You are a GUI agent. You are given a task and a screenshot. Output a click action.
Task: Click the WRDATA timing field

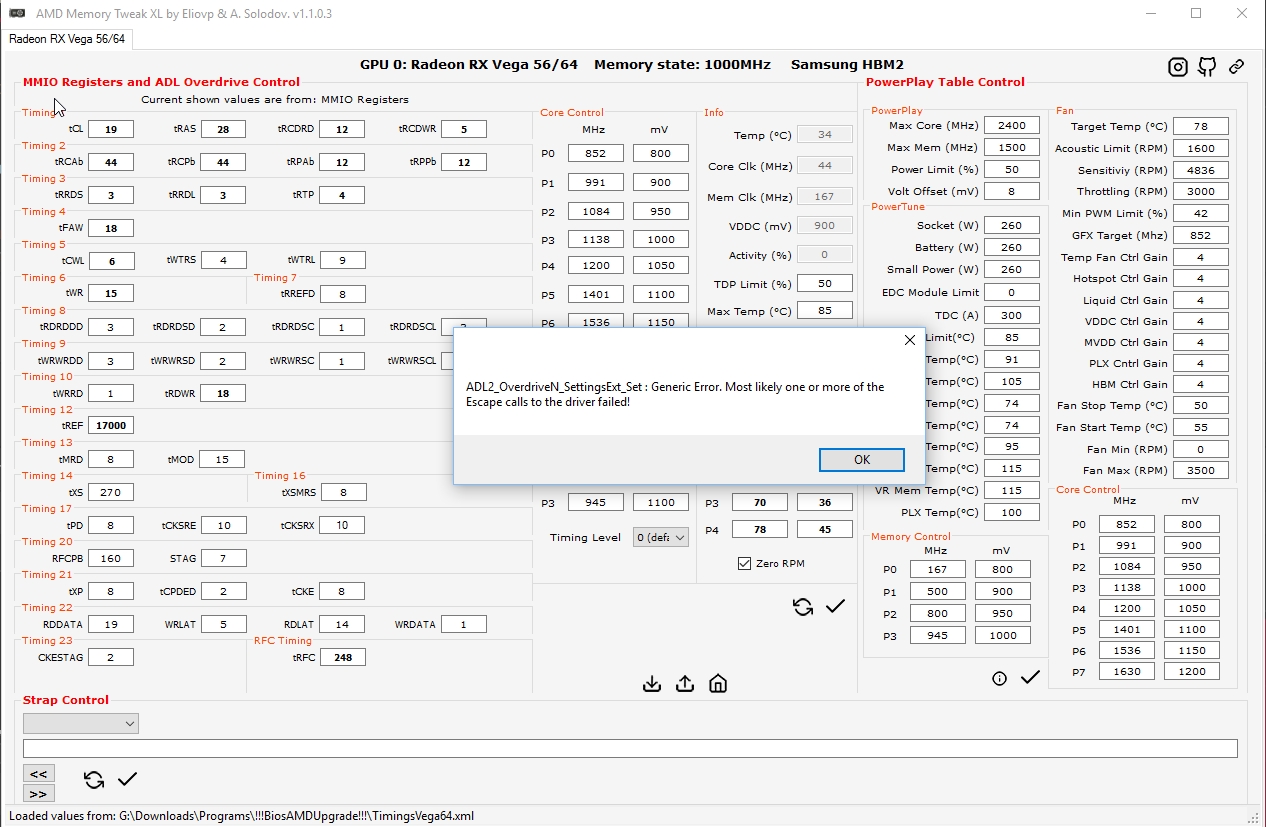[x=463, y=624]
